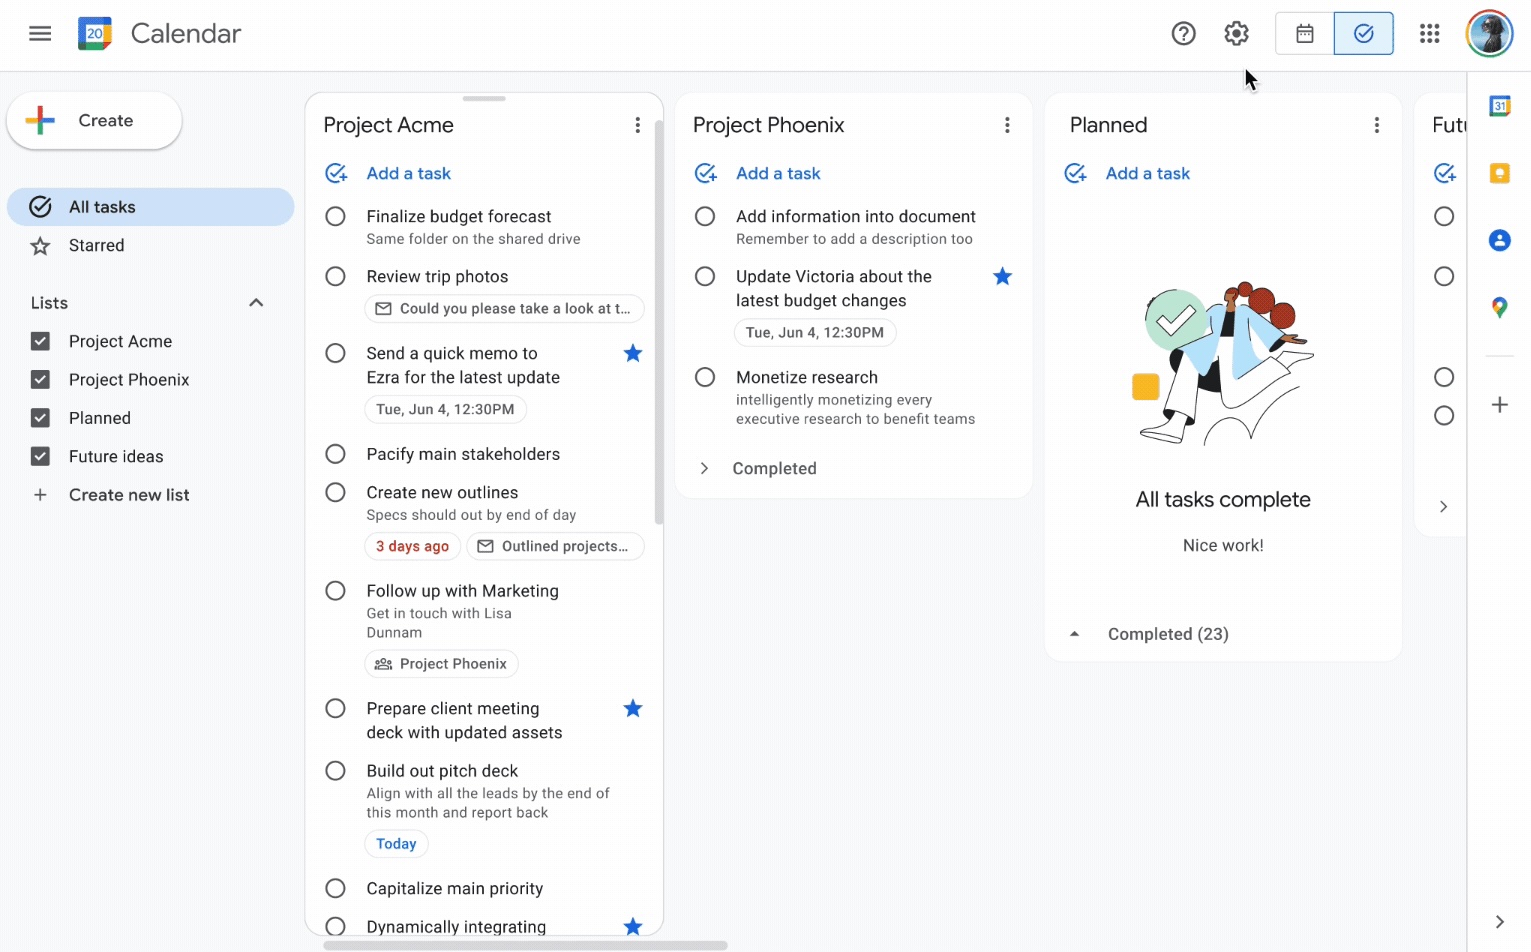Open the Settings gear menu
This screenshot has height=952, width=1531.
point(1236,34)
